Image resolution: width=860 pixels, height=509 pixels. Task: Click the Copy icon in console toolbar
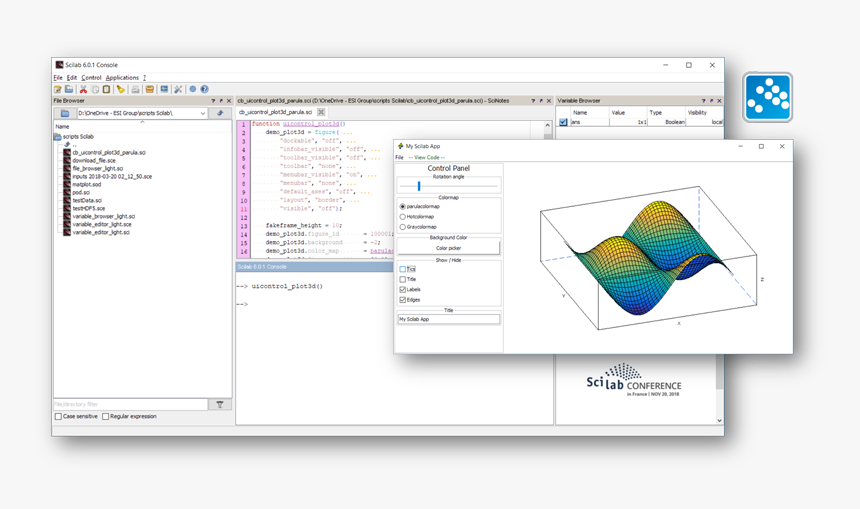pyautogui.click(x=95, y=89)
